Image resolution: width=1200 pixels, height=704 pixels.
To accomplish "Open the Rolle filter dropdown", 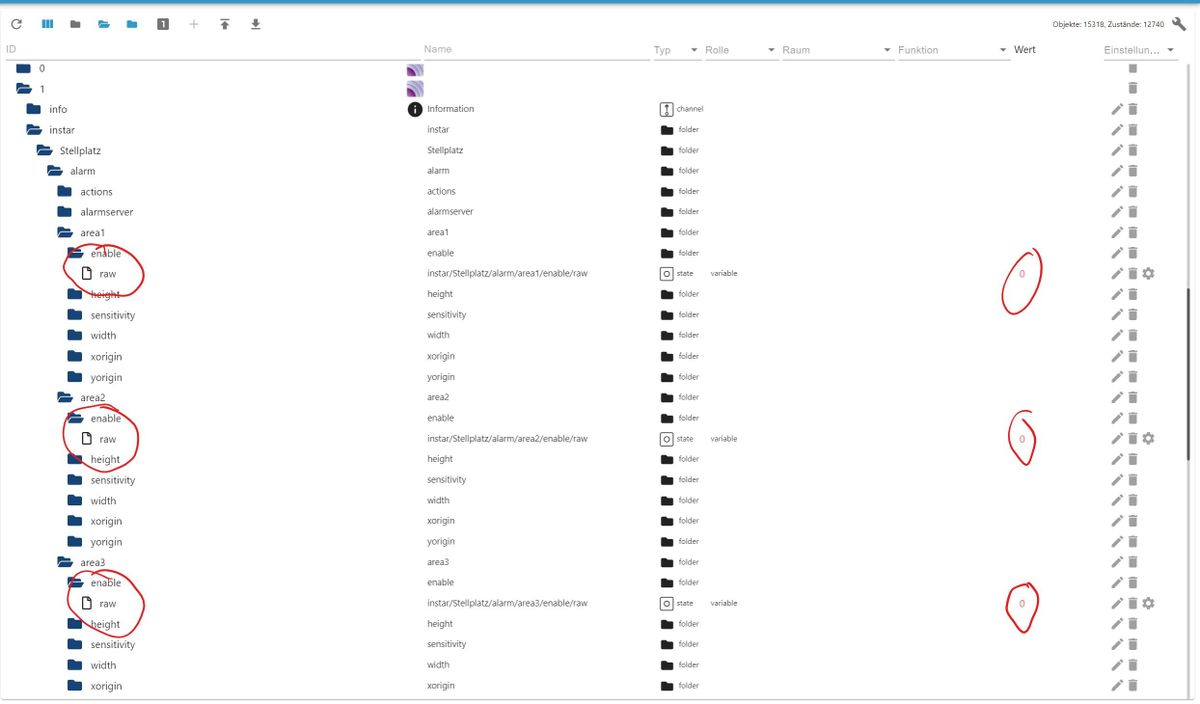I will [740, 50].
